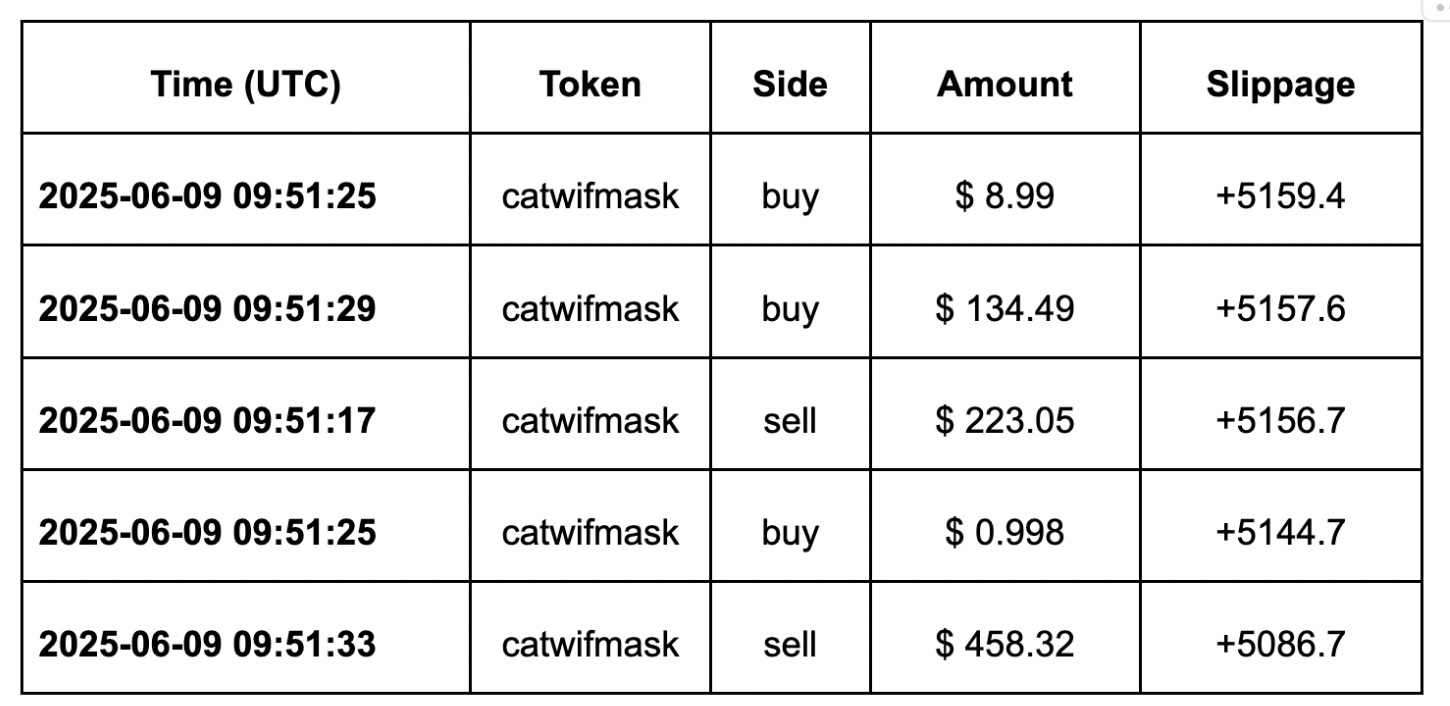This screenshot has width=1450, height=706.
Task: Select the 09:51:29 timestamp cell
Action: pos(246,308)
